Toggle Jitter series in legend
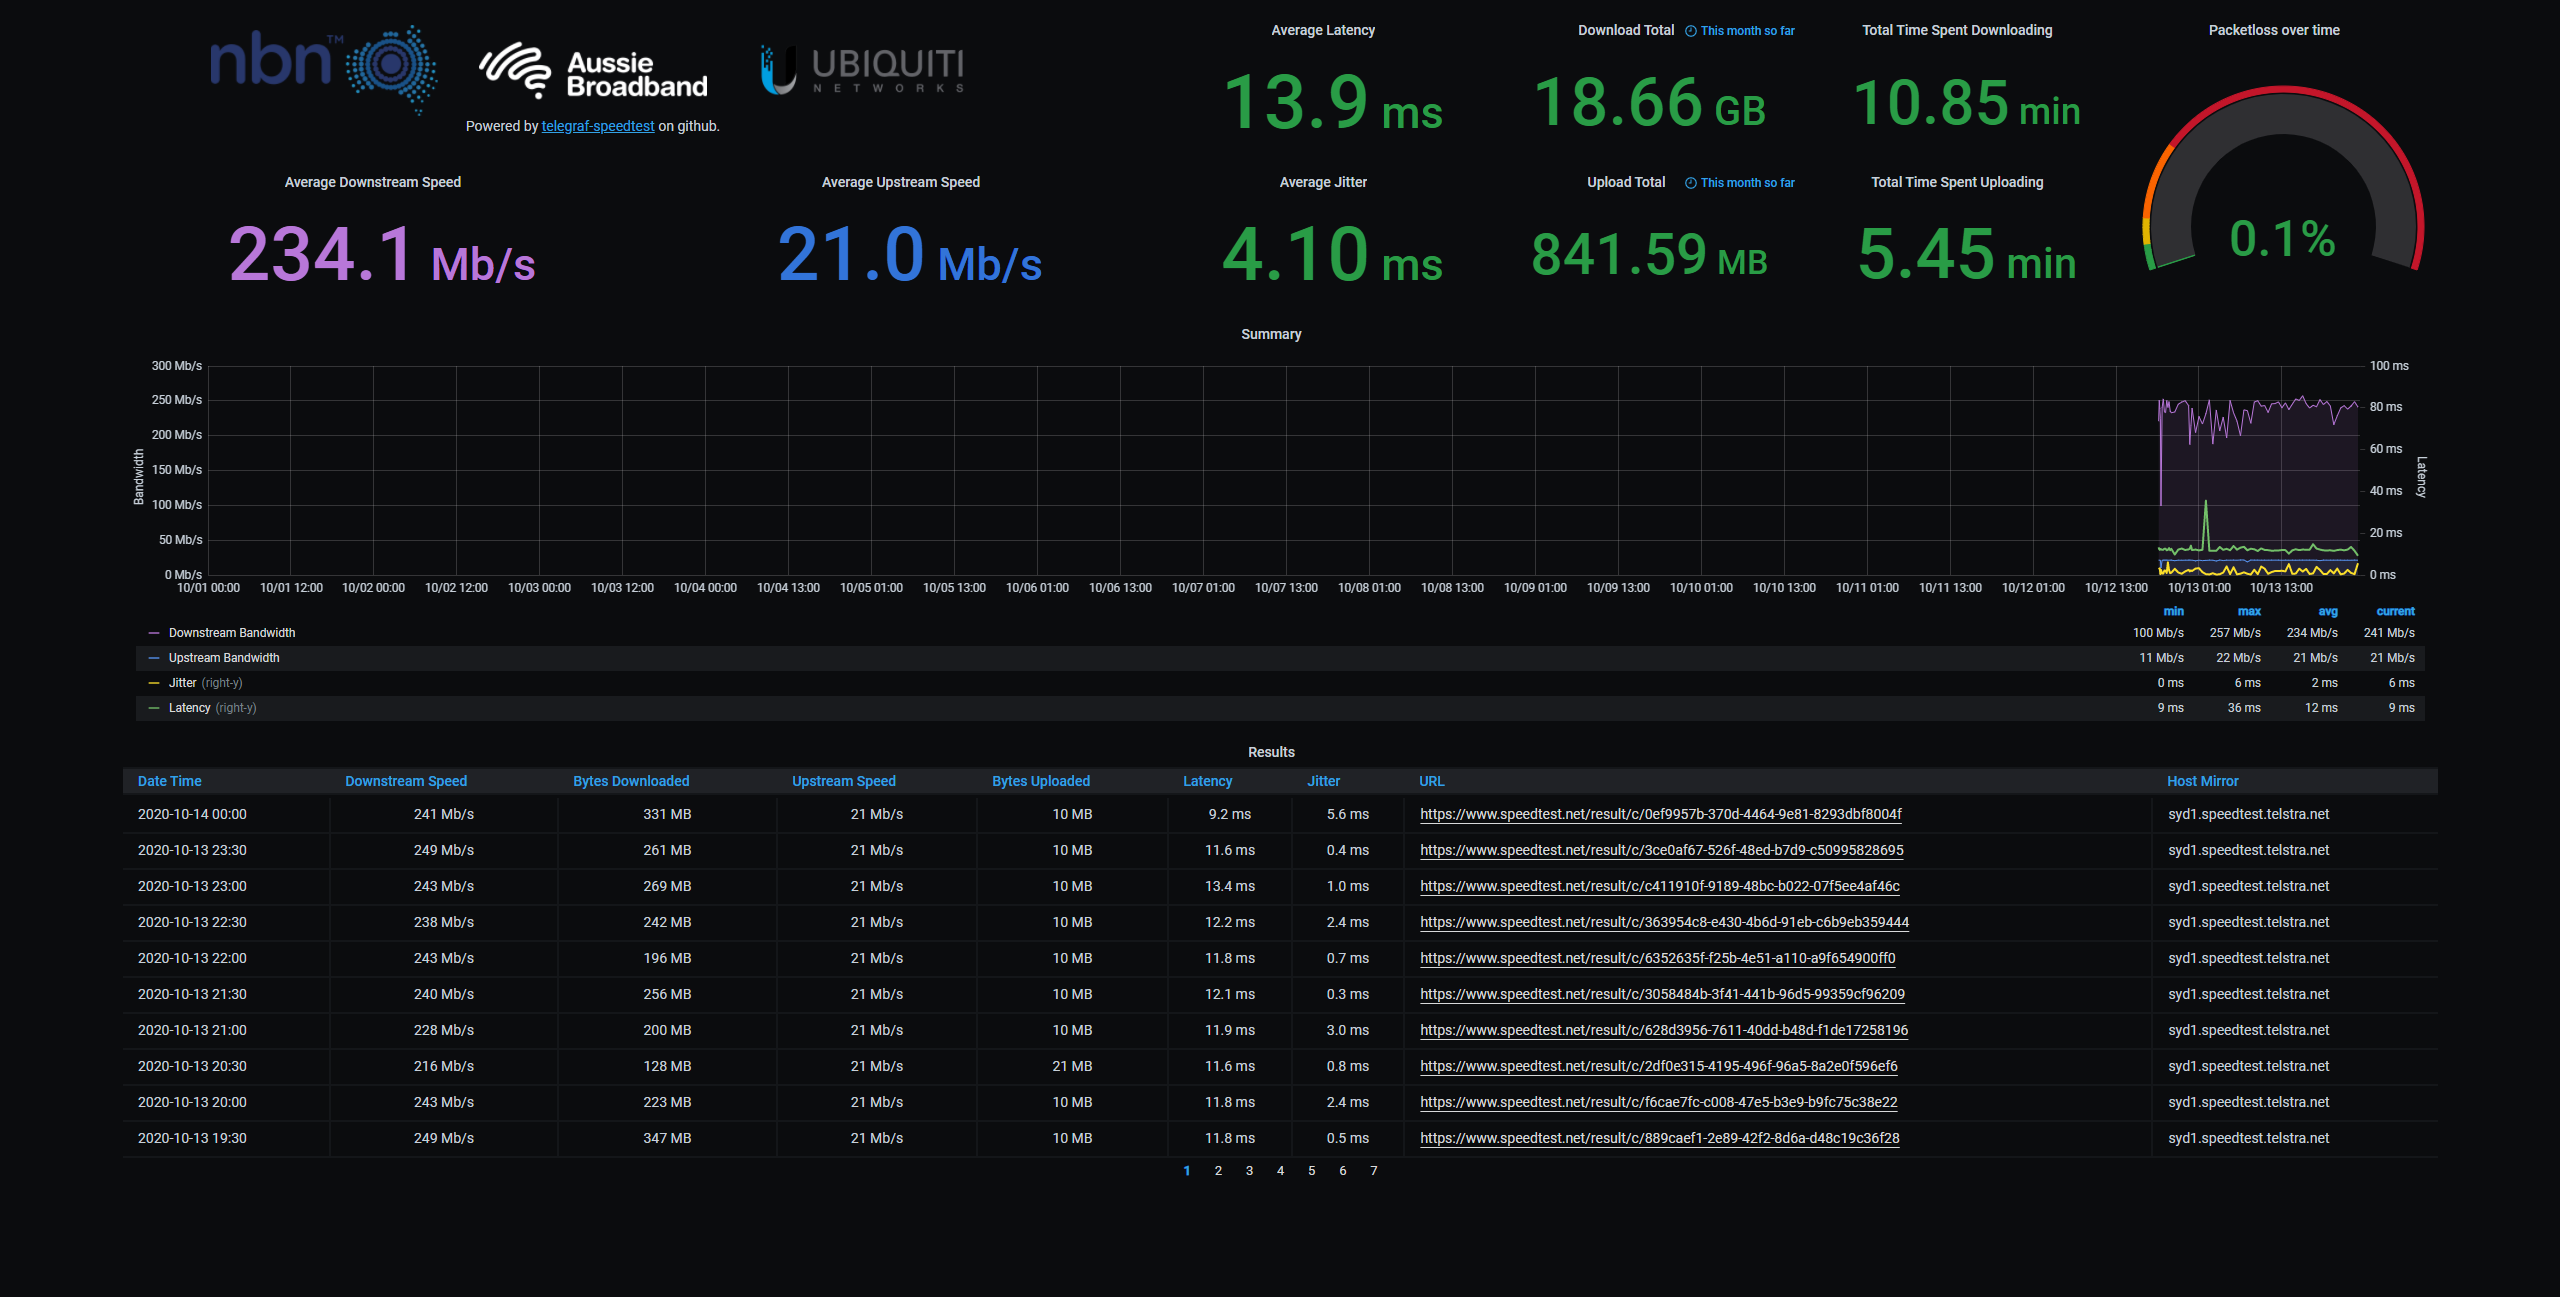This screenshot has height=1297, width=2560. (x=183, y=683)
